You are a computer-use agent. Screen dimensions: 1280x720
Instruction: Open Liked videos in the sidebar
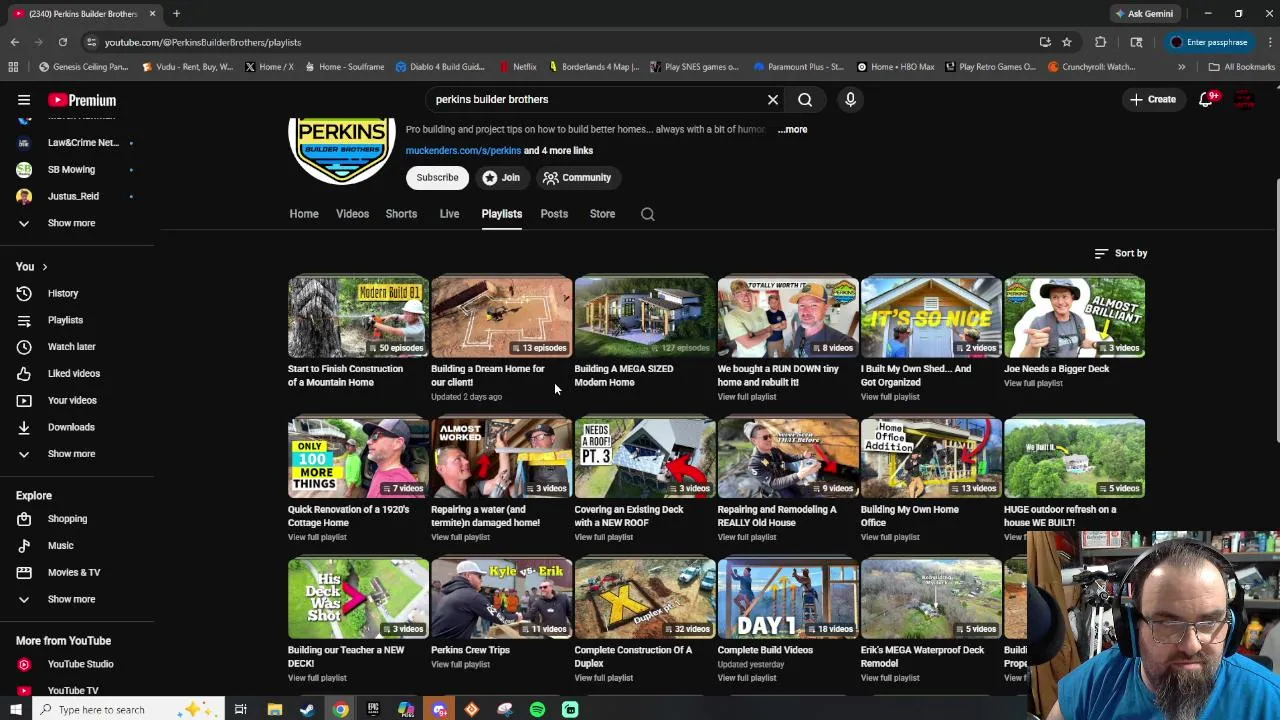[73, 373]
